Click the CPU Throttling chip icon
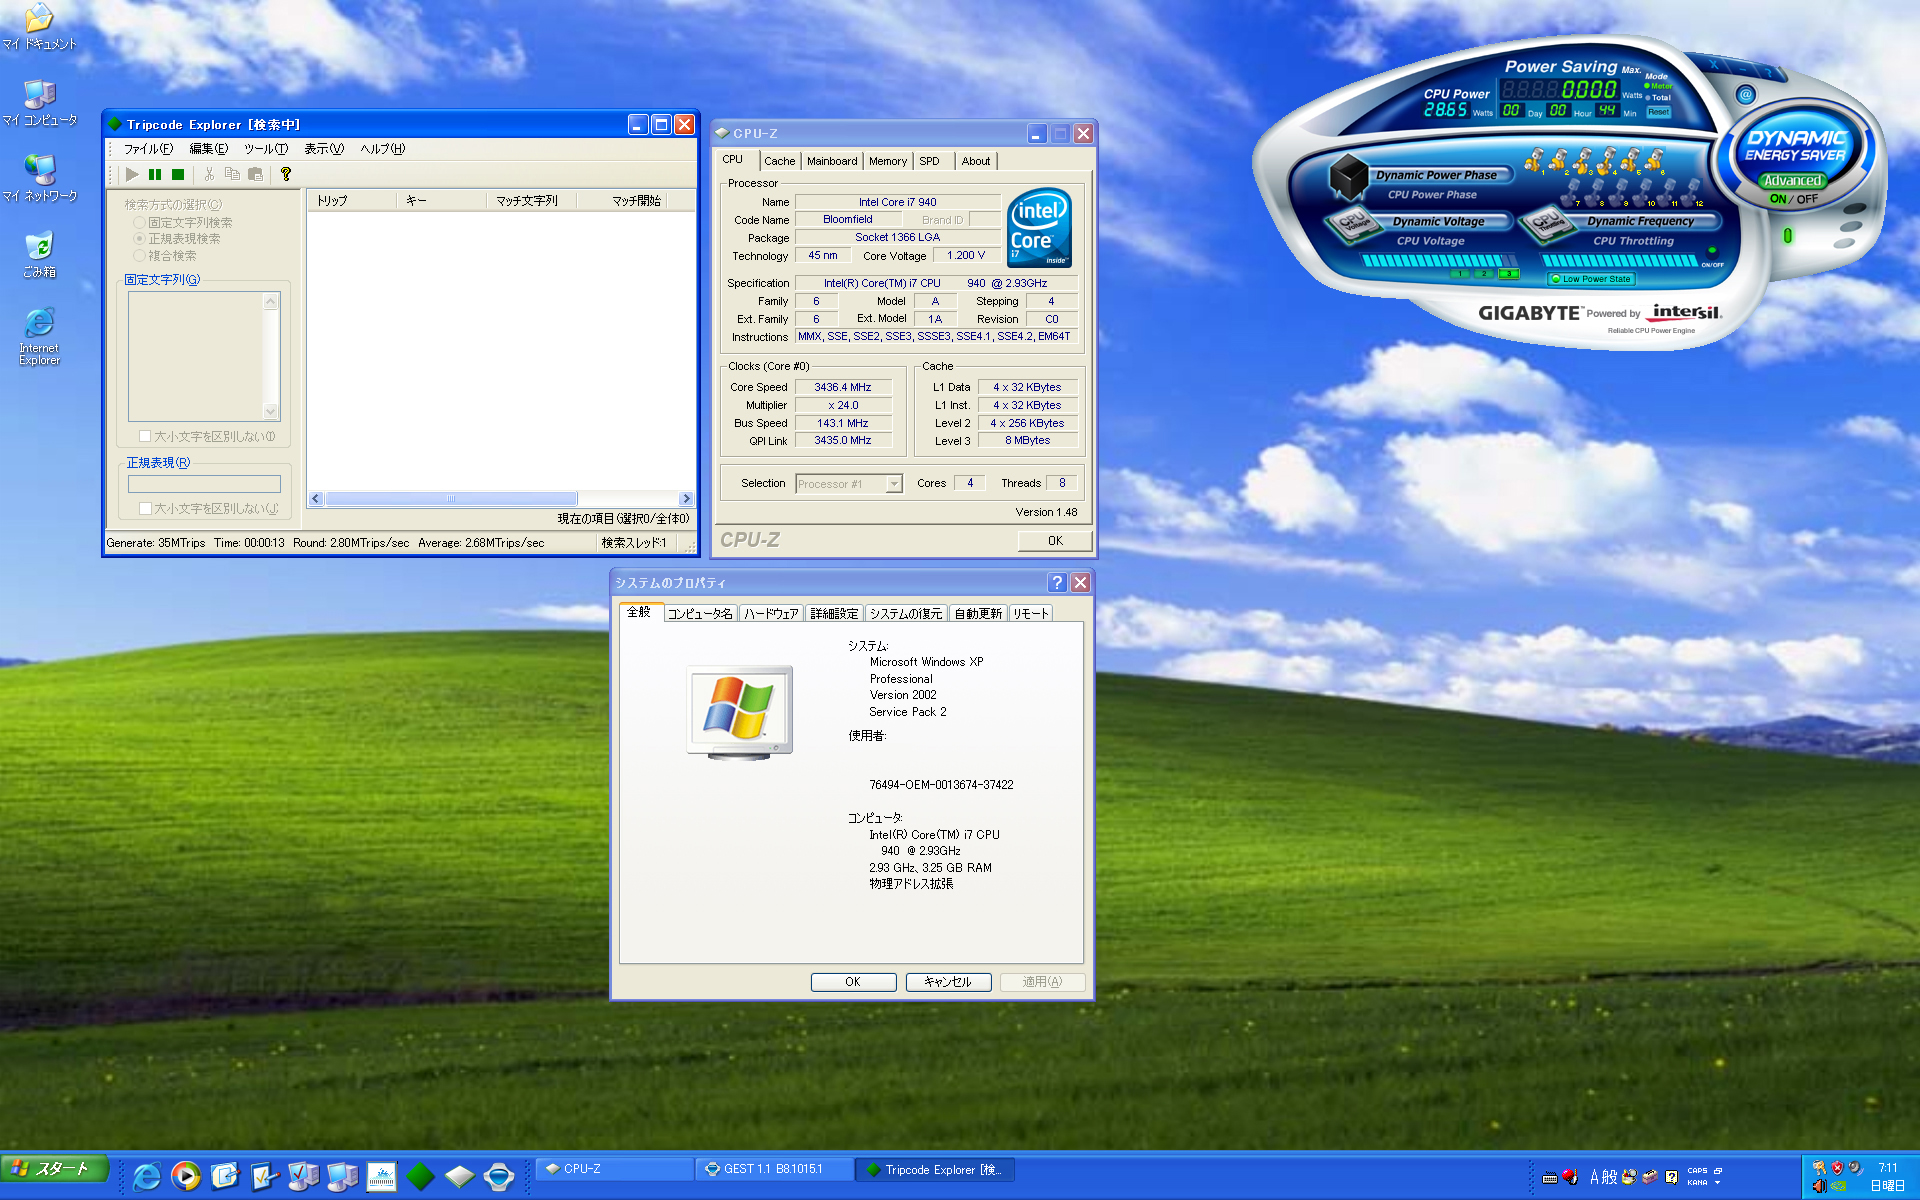Viewport: 1920px width, 1200px height. 1545,223
